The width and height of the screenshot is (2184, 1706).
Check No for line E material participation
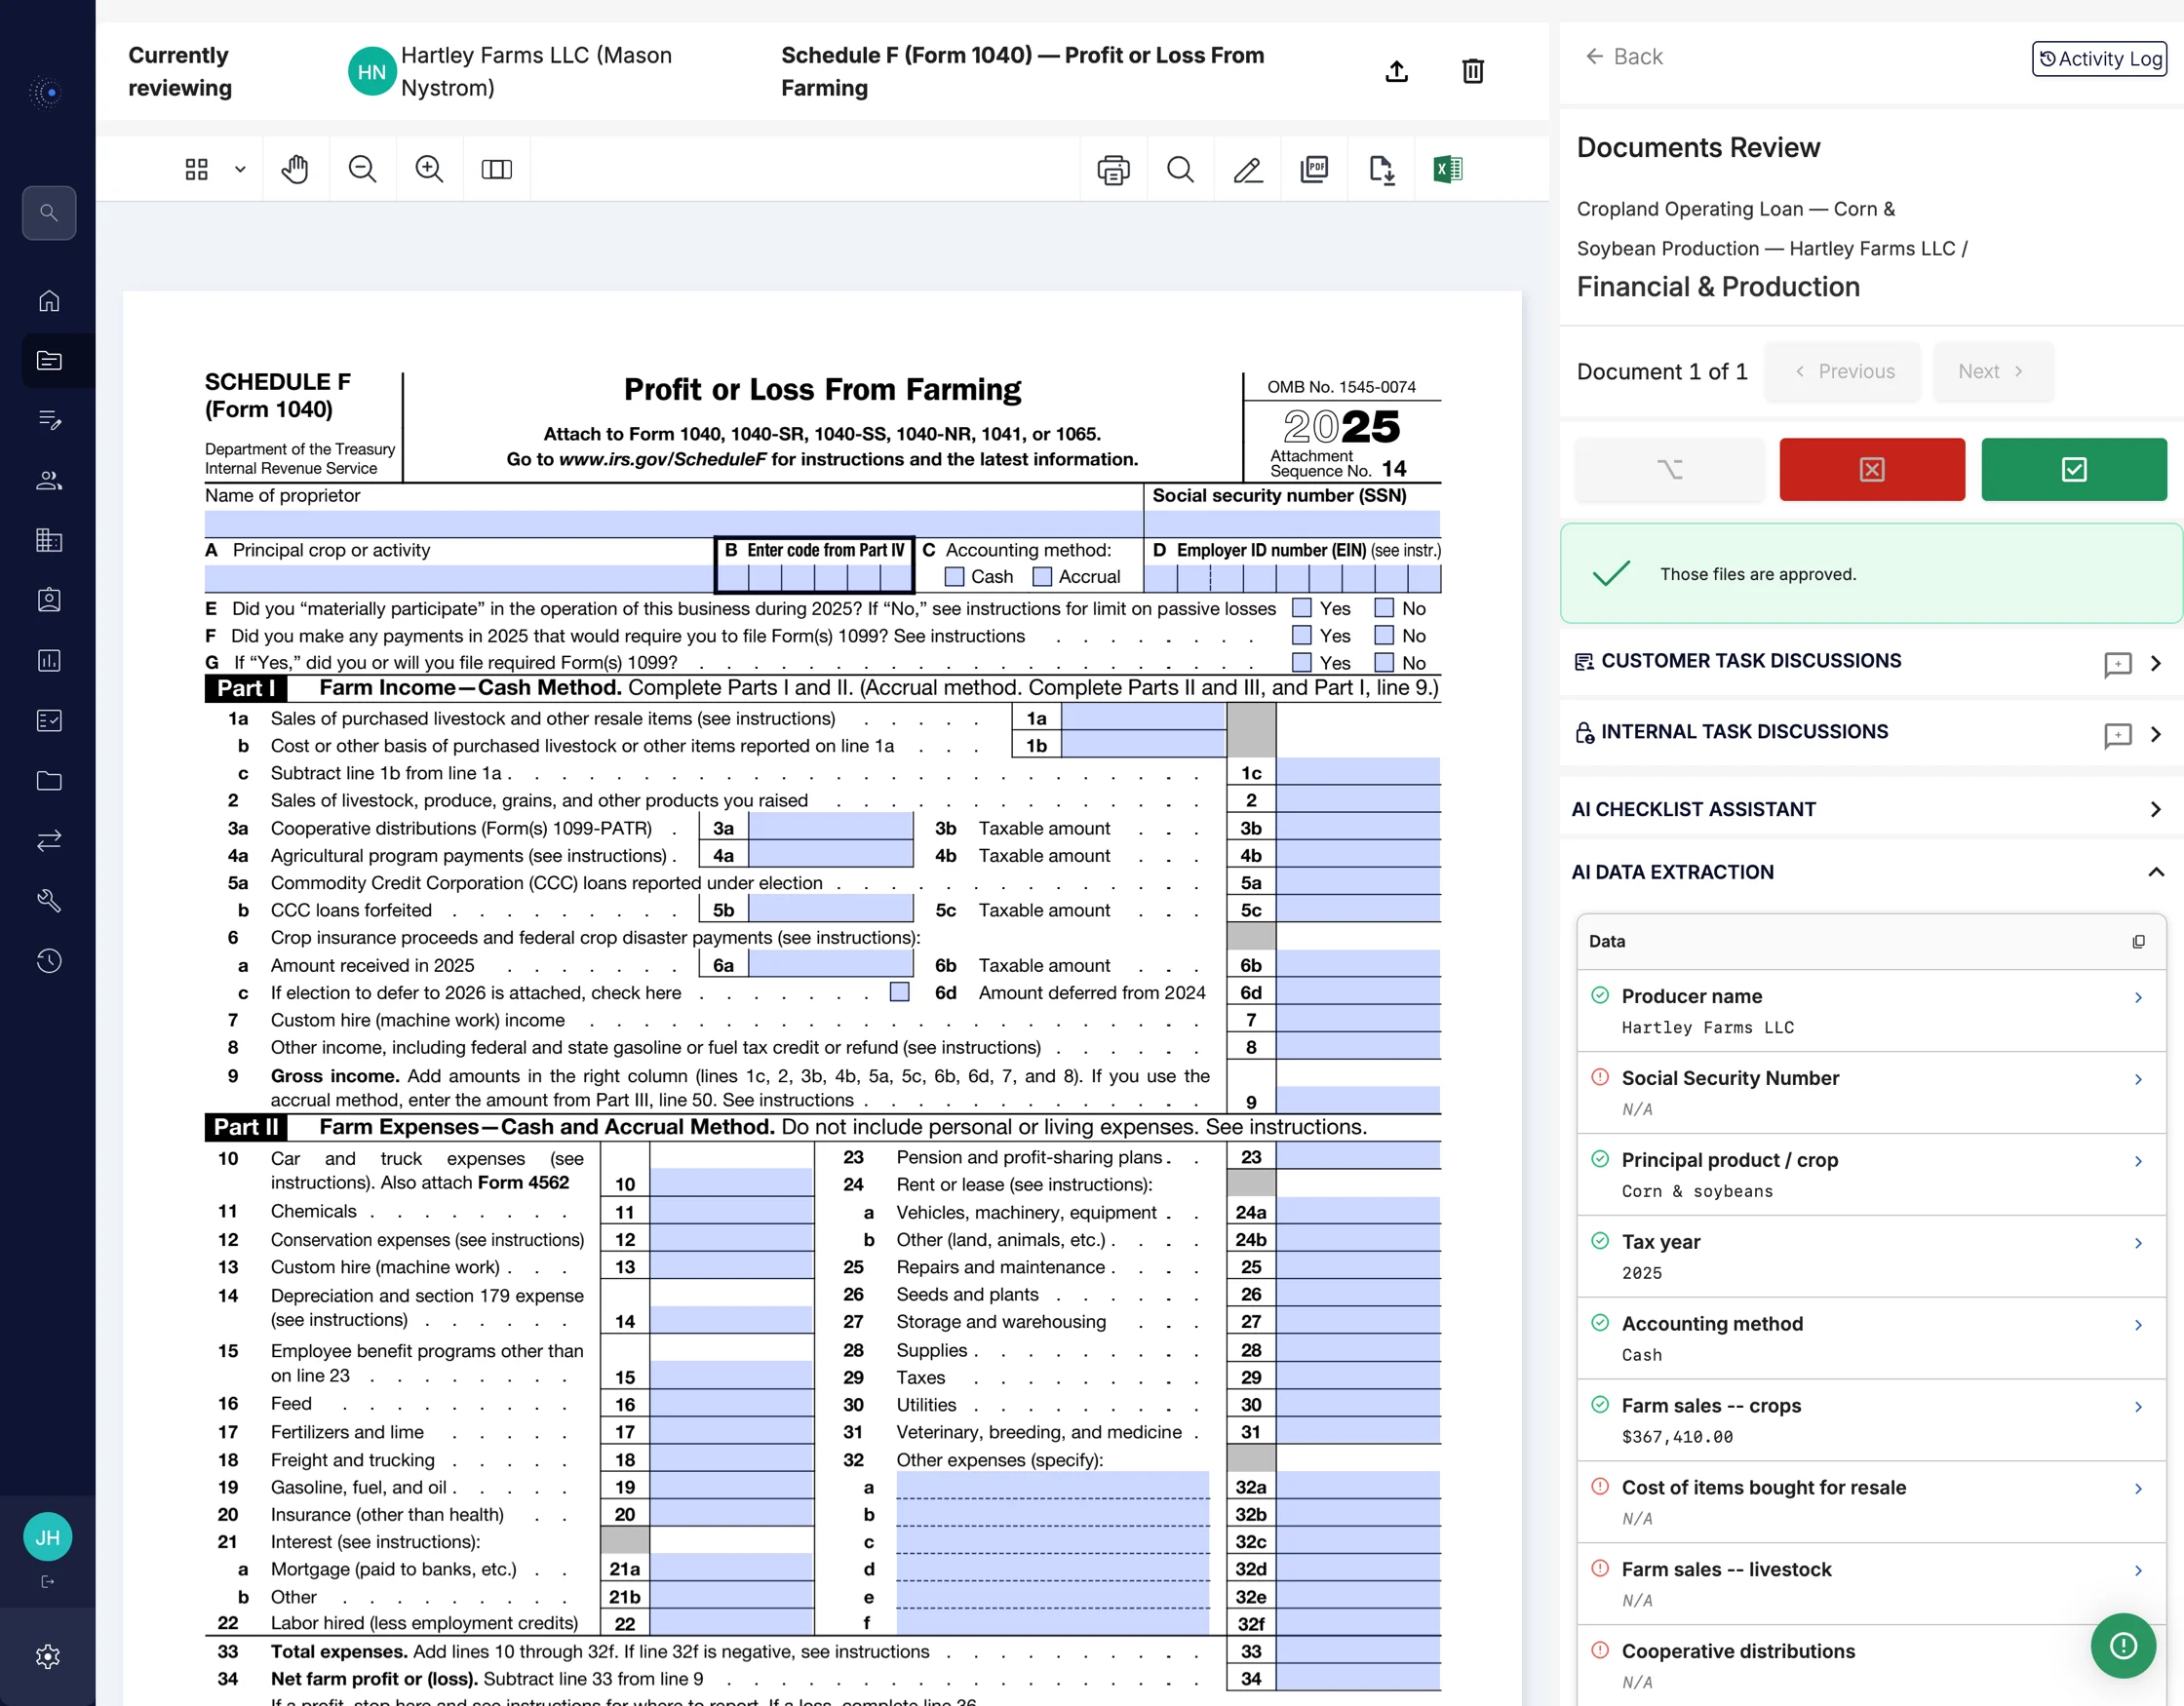coord(1384,608)
